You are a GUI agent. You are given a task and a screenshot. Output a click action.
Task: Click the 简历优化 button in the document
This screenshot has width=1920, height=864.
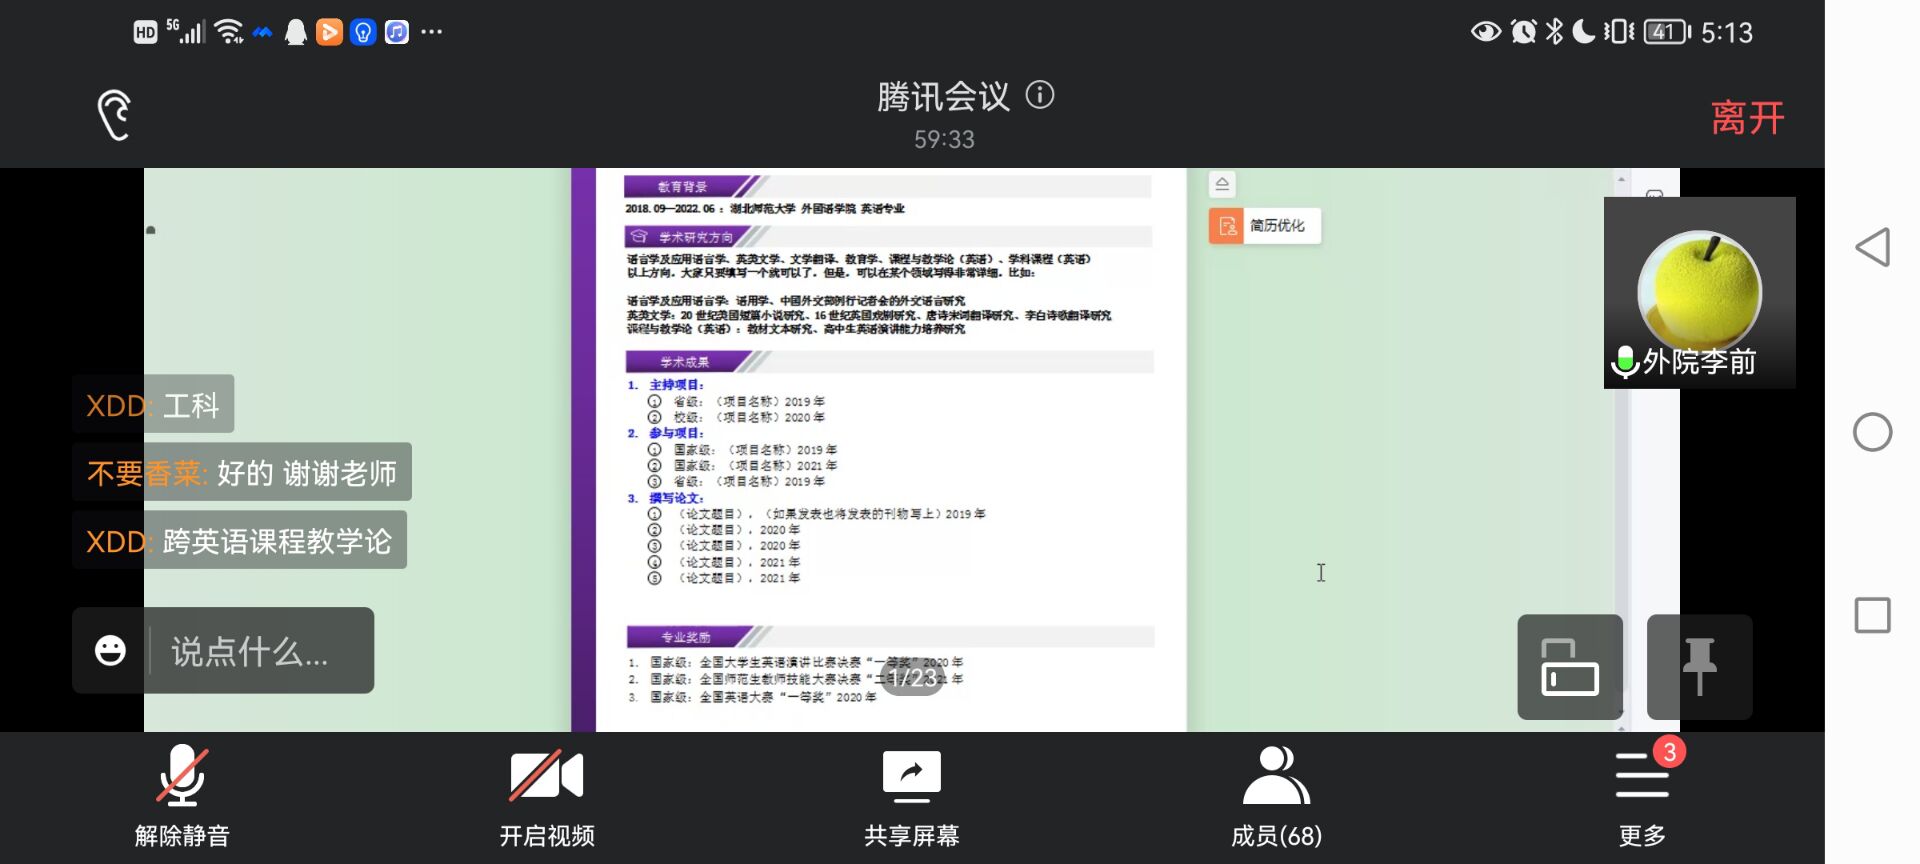pyautogui.click(x=1265, y=226)
